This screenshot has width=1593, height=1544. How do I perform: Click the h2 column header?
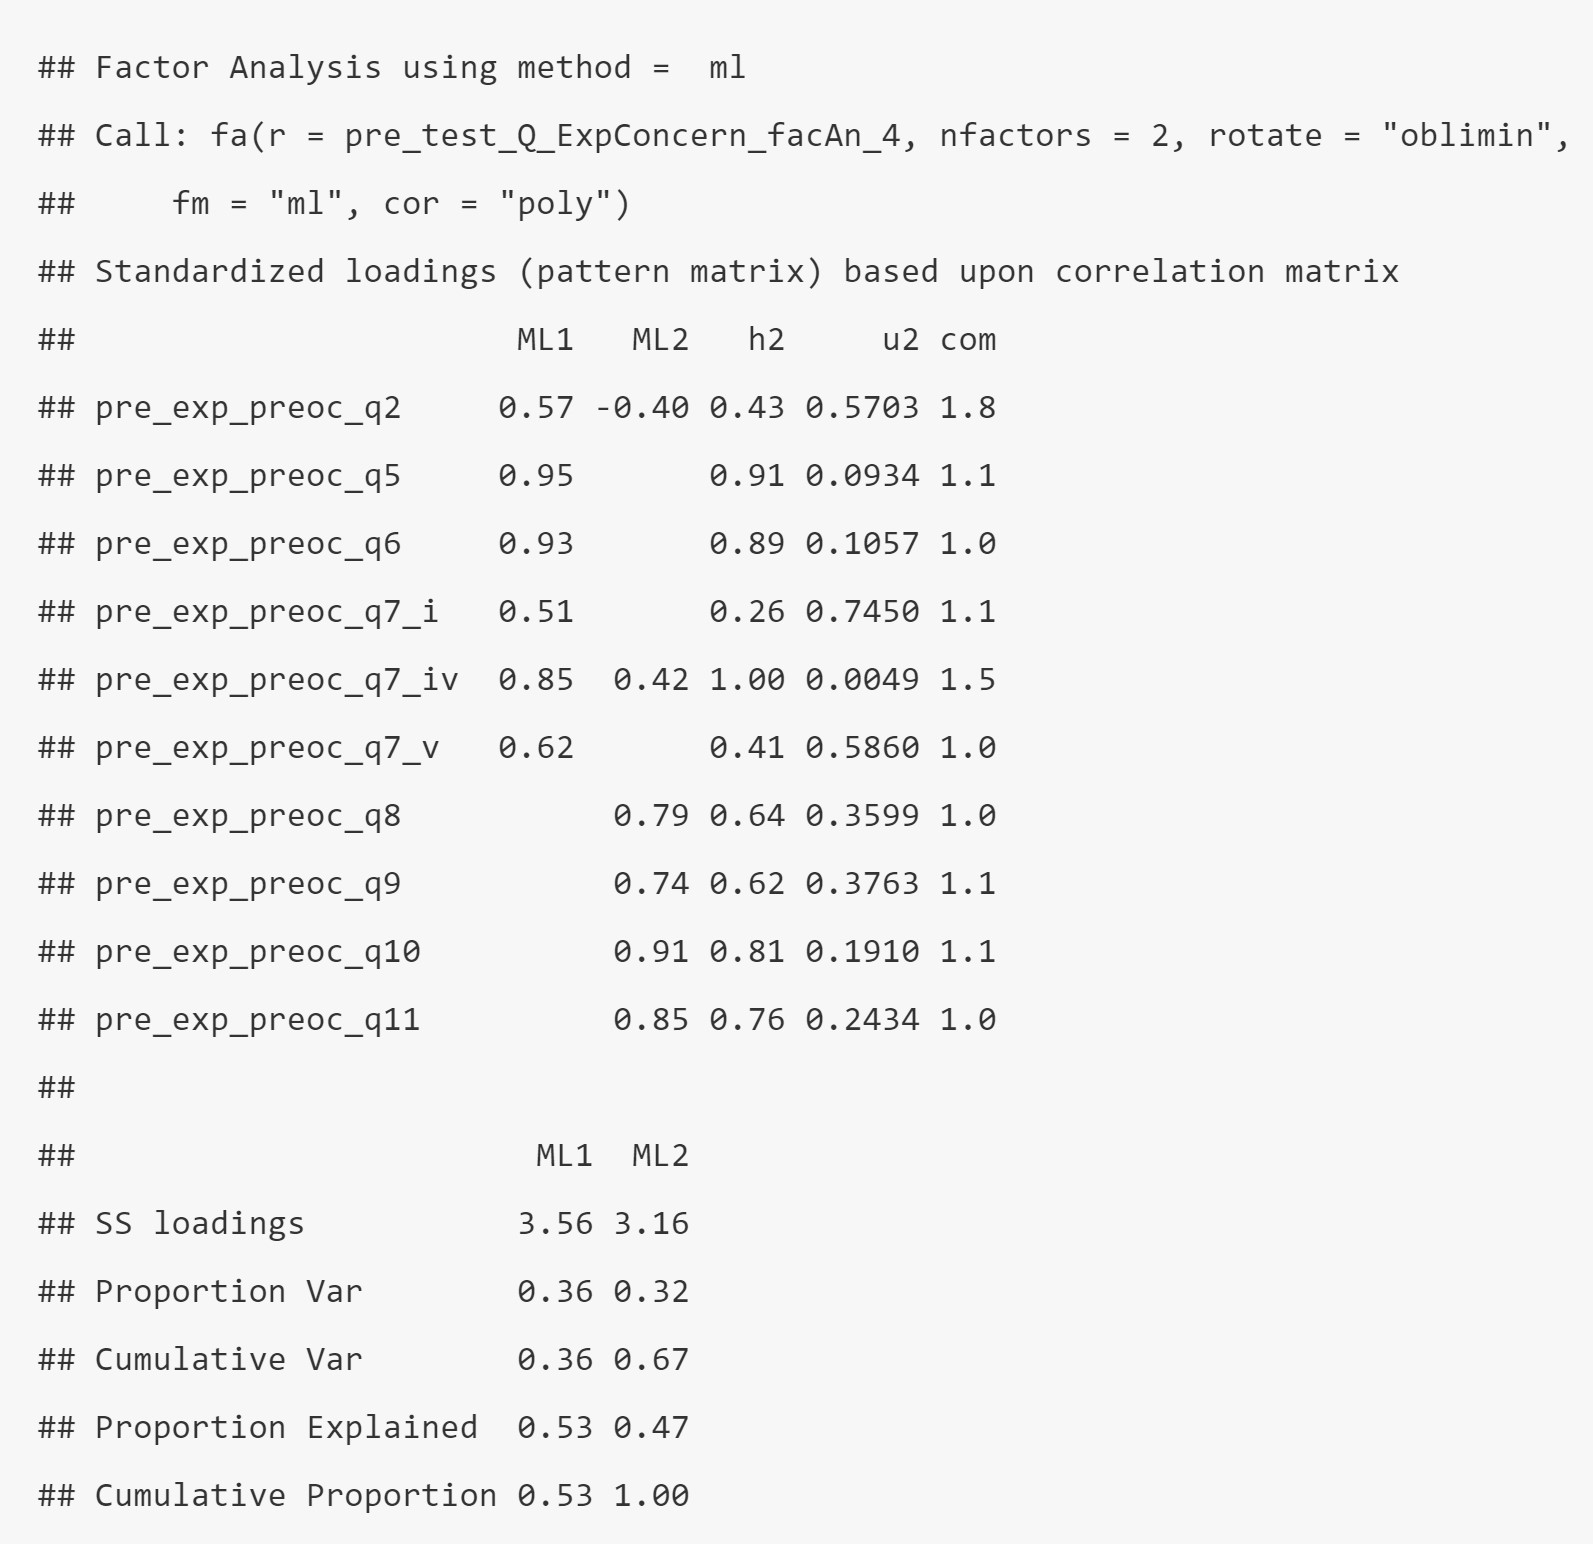tap(766, 340)
